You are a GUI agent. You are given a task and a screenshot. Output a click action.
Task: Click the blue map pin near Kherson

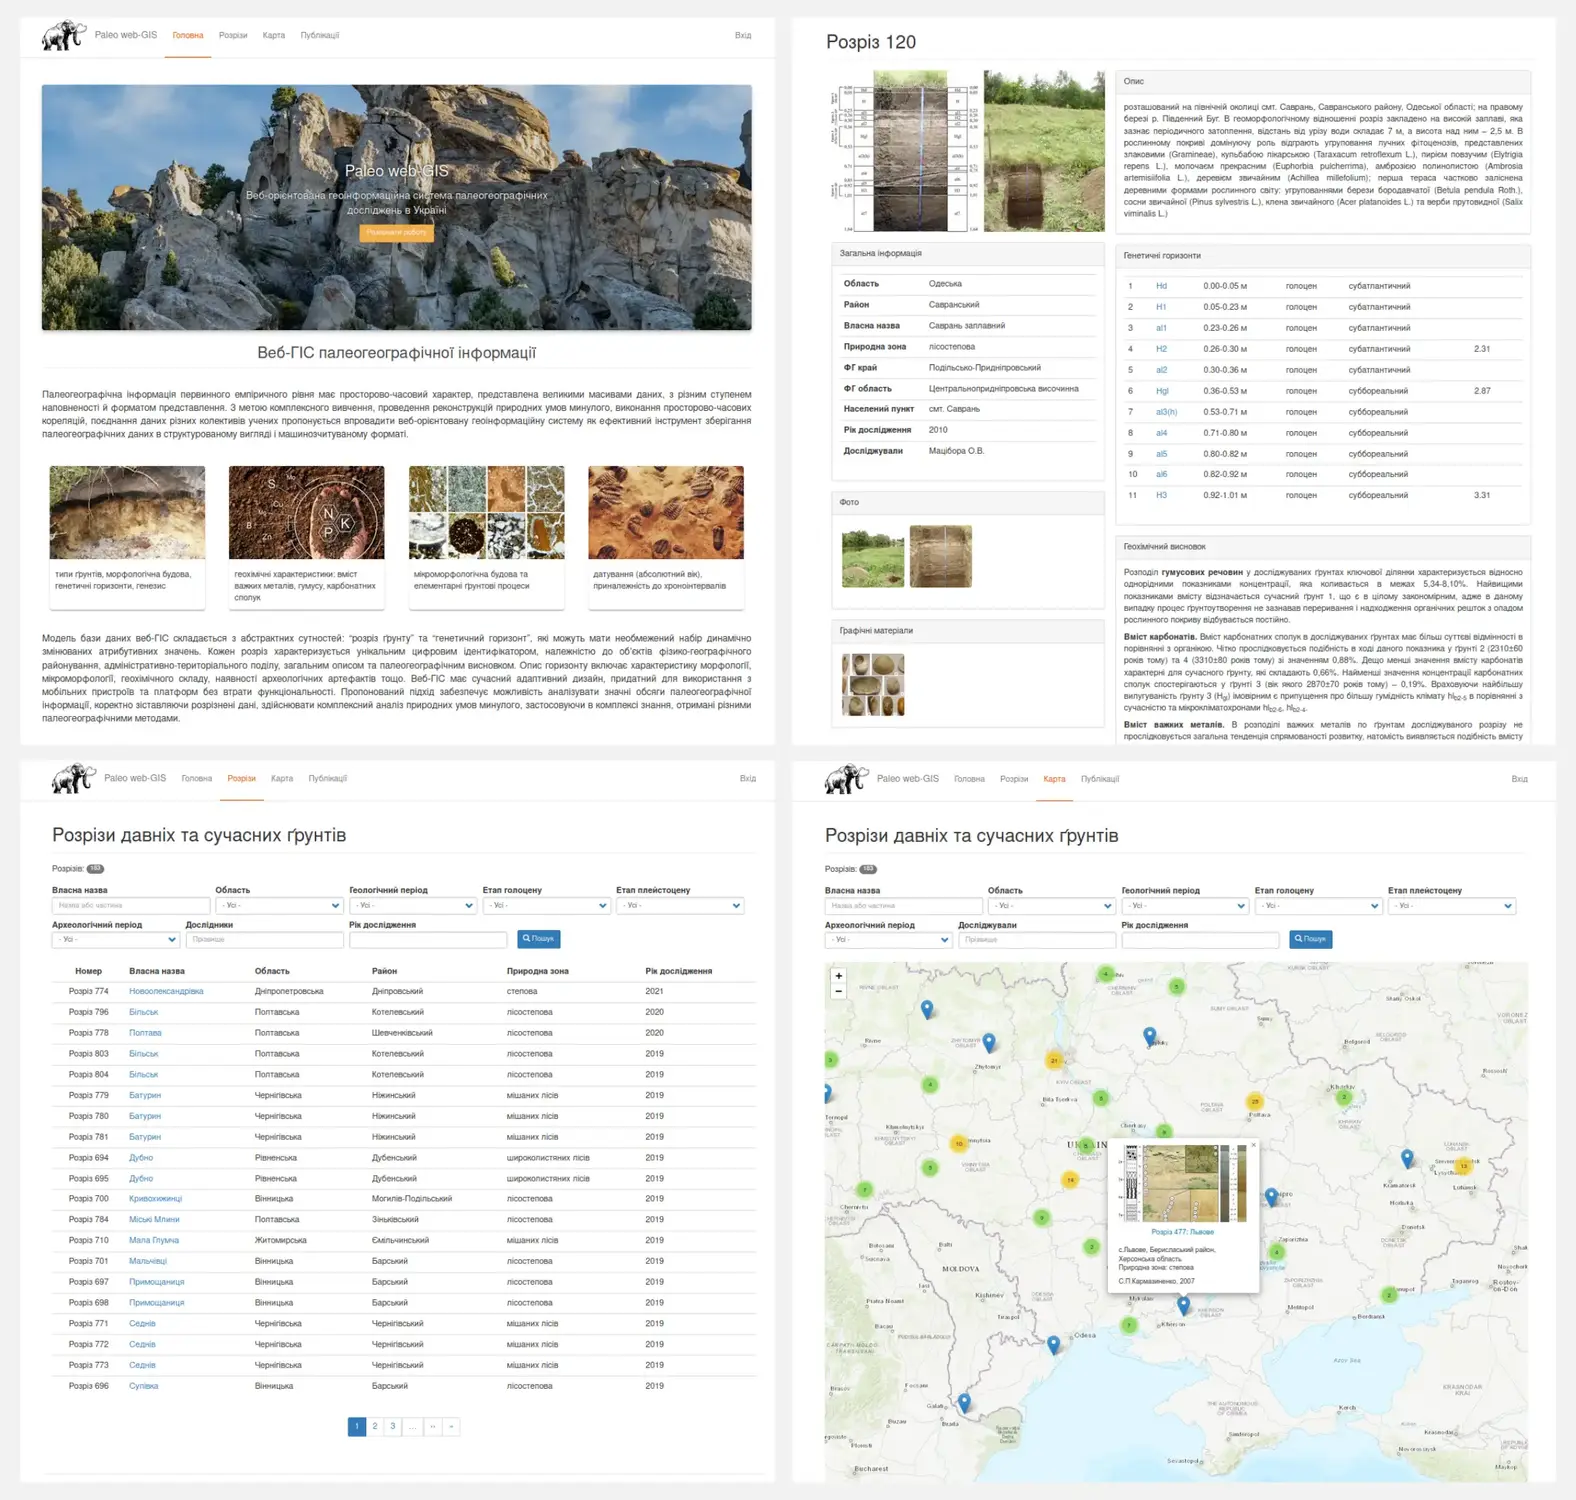tap(1184, 1305)
